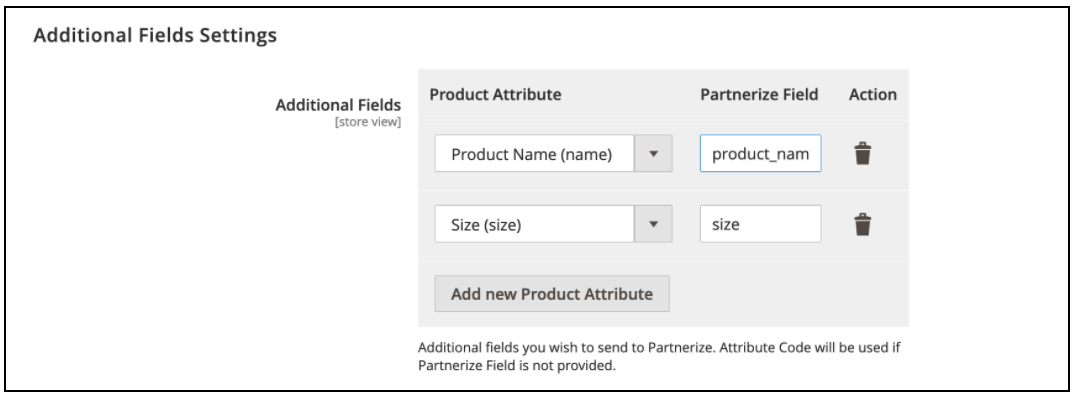Click the arrow beside Product Name (name)
Screen dimensions: 1078x400
tap(653, 153)
